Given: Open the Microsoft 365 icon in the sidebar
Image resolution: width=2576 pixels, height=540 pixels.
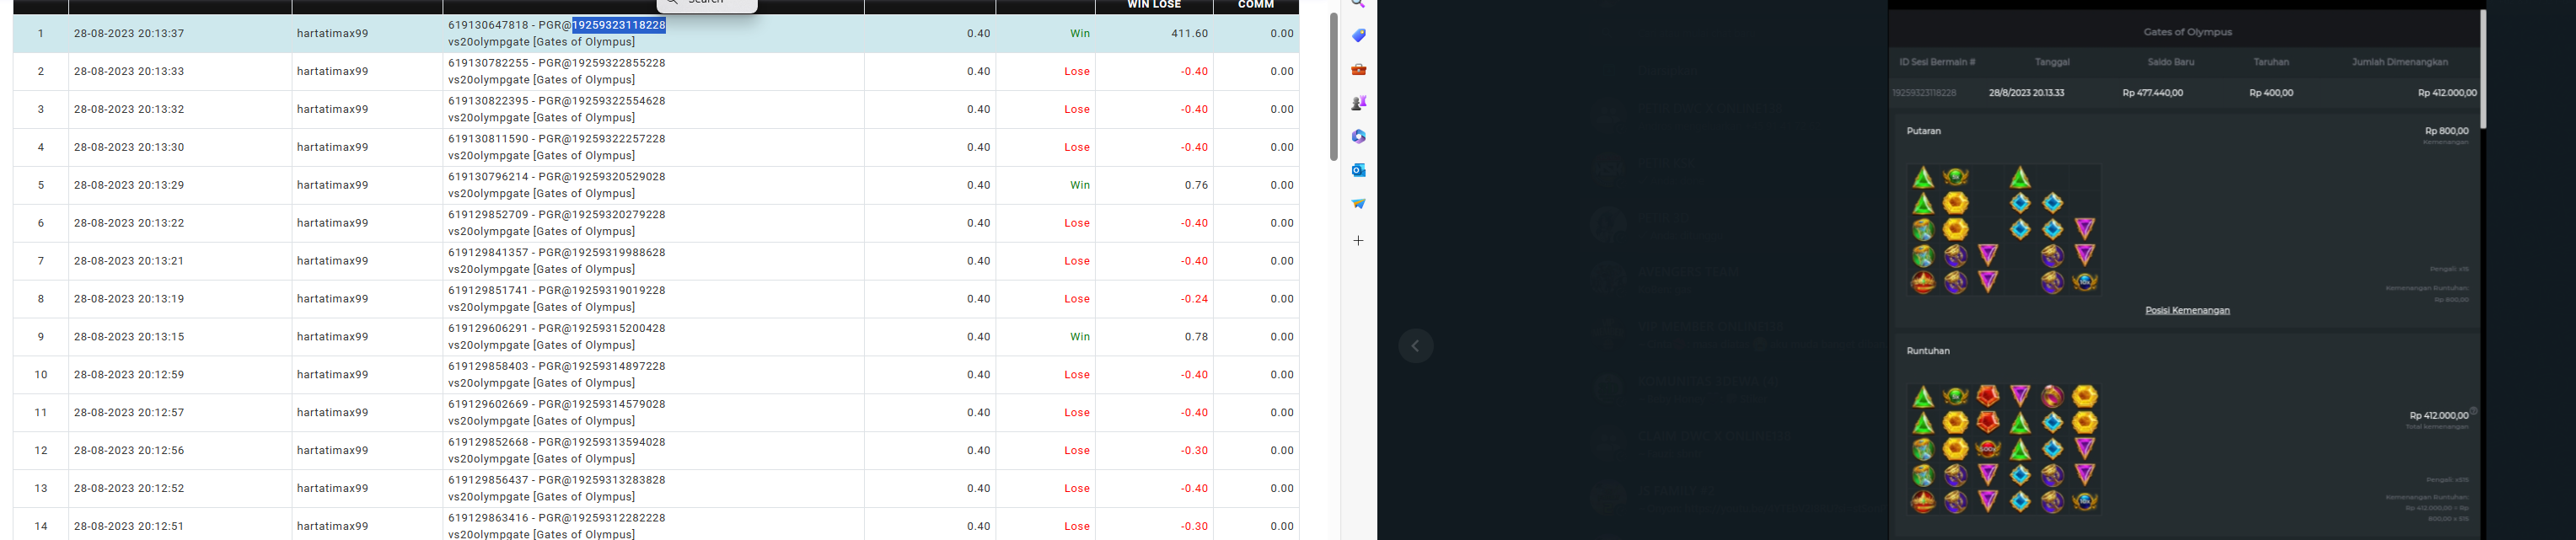Looking at the screenshot, I should 1358,136.
